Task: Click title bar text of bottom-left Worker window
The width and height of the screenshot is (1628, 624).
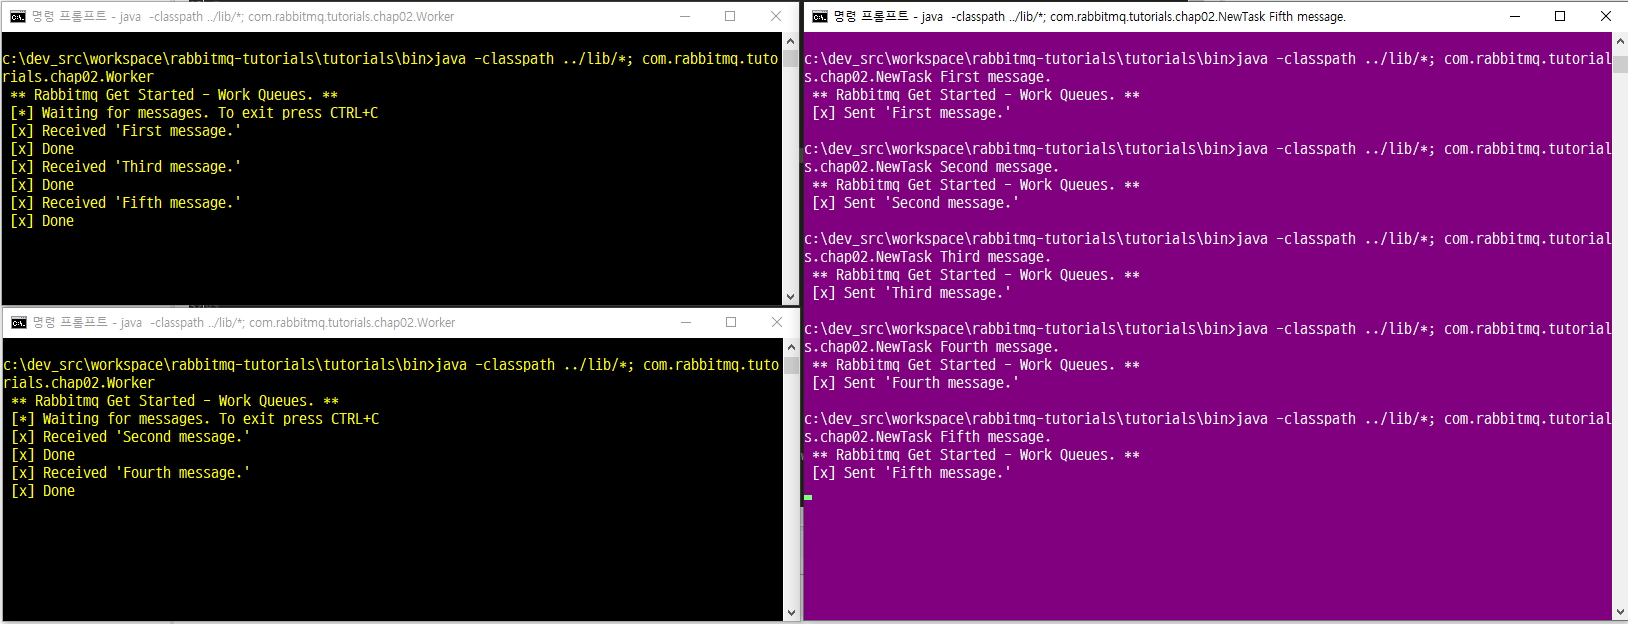Action: [x=243, y=322]
